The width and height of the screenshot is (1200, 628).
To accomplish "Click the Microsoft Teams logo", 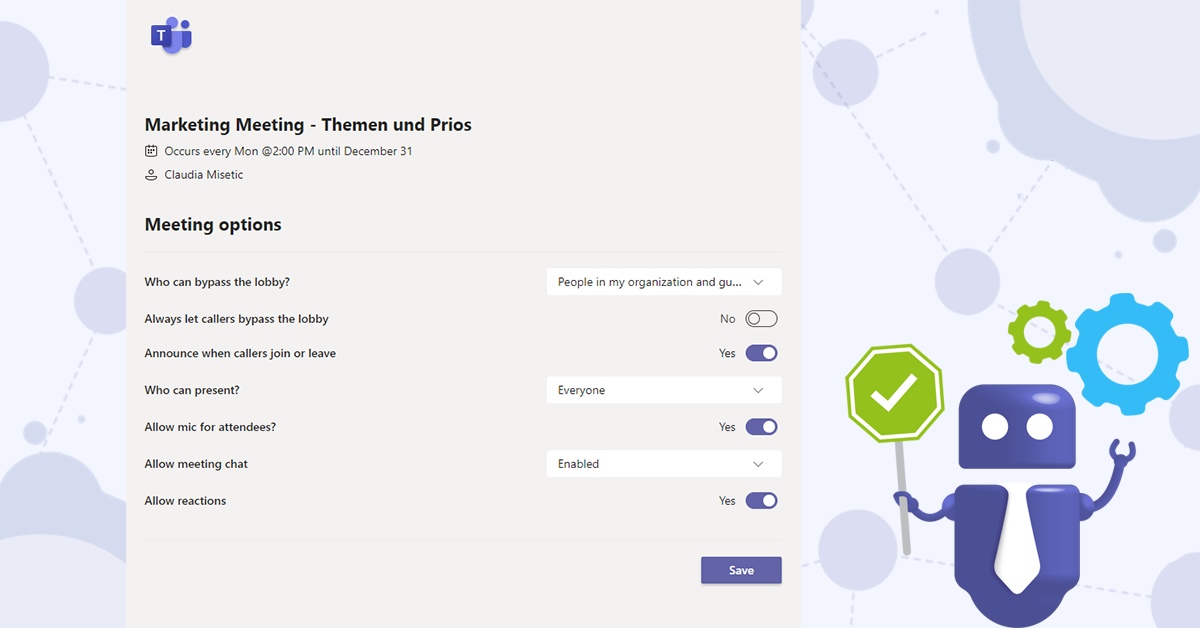I will click(x=171, y=36).
